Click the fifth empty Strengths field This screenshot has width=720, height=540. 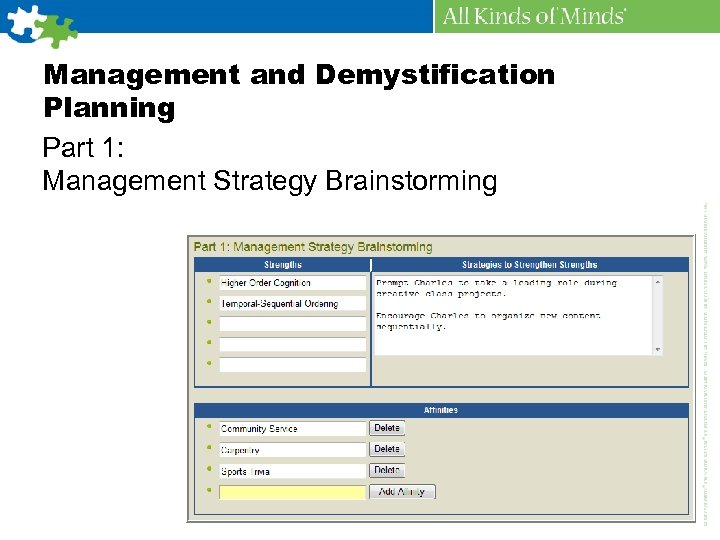292,365
